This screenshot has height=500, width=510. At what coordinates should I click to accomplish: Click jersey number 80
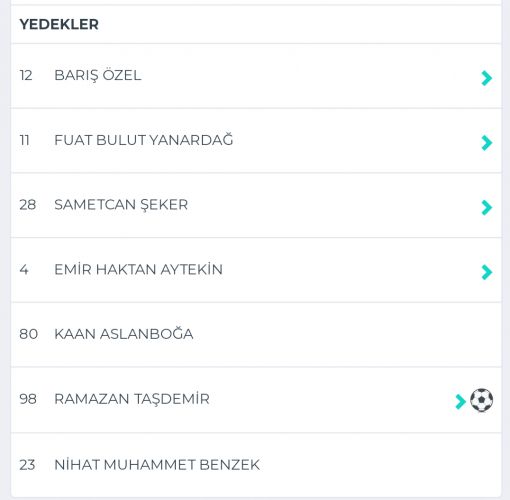tap(28, 334)
